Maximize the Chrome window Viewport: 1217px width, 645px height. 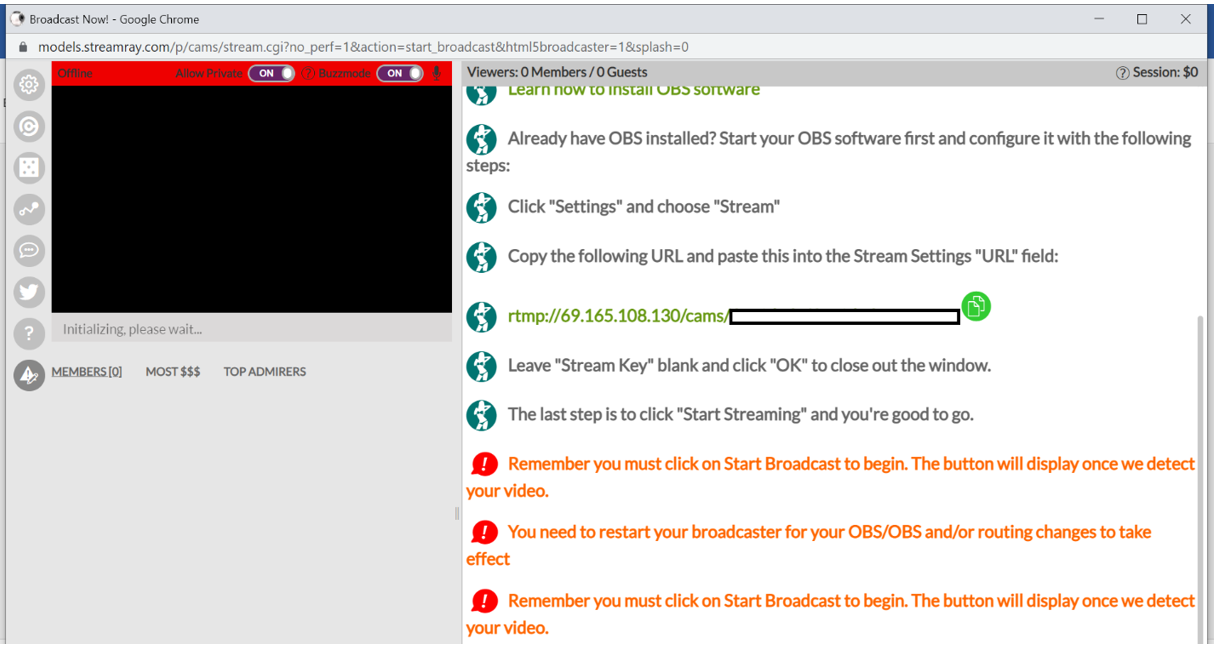click(1142, 19)
